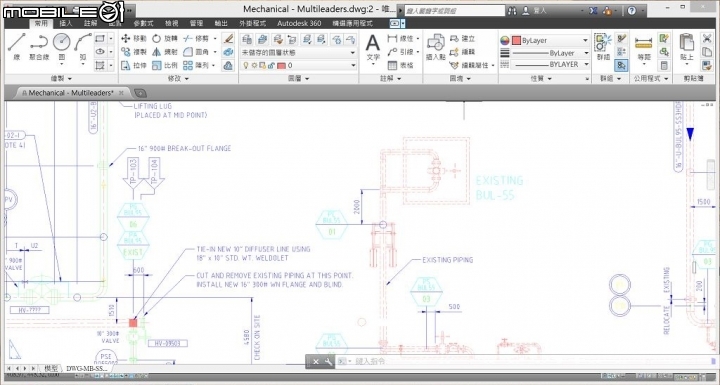
Task: Click the Paste (貼上) clipboard icon
Action: coord(686,47)
